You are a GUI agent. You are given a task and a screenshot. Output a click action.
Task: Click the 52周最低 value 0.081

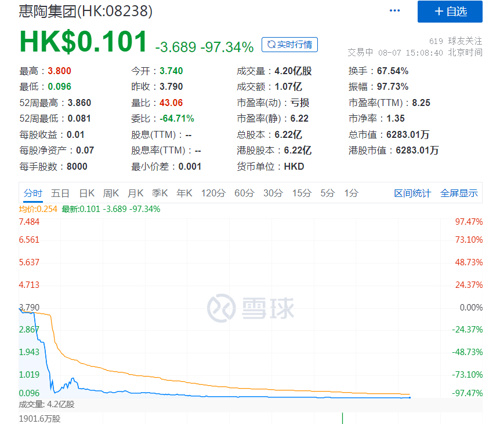pyautogui.click(x=79, y=118)
